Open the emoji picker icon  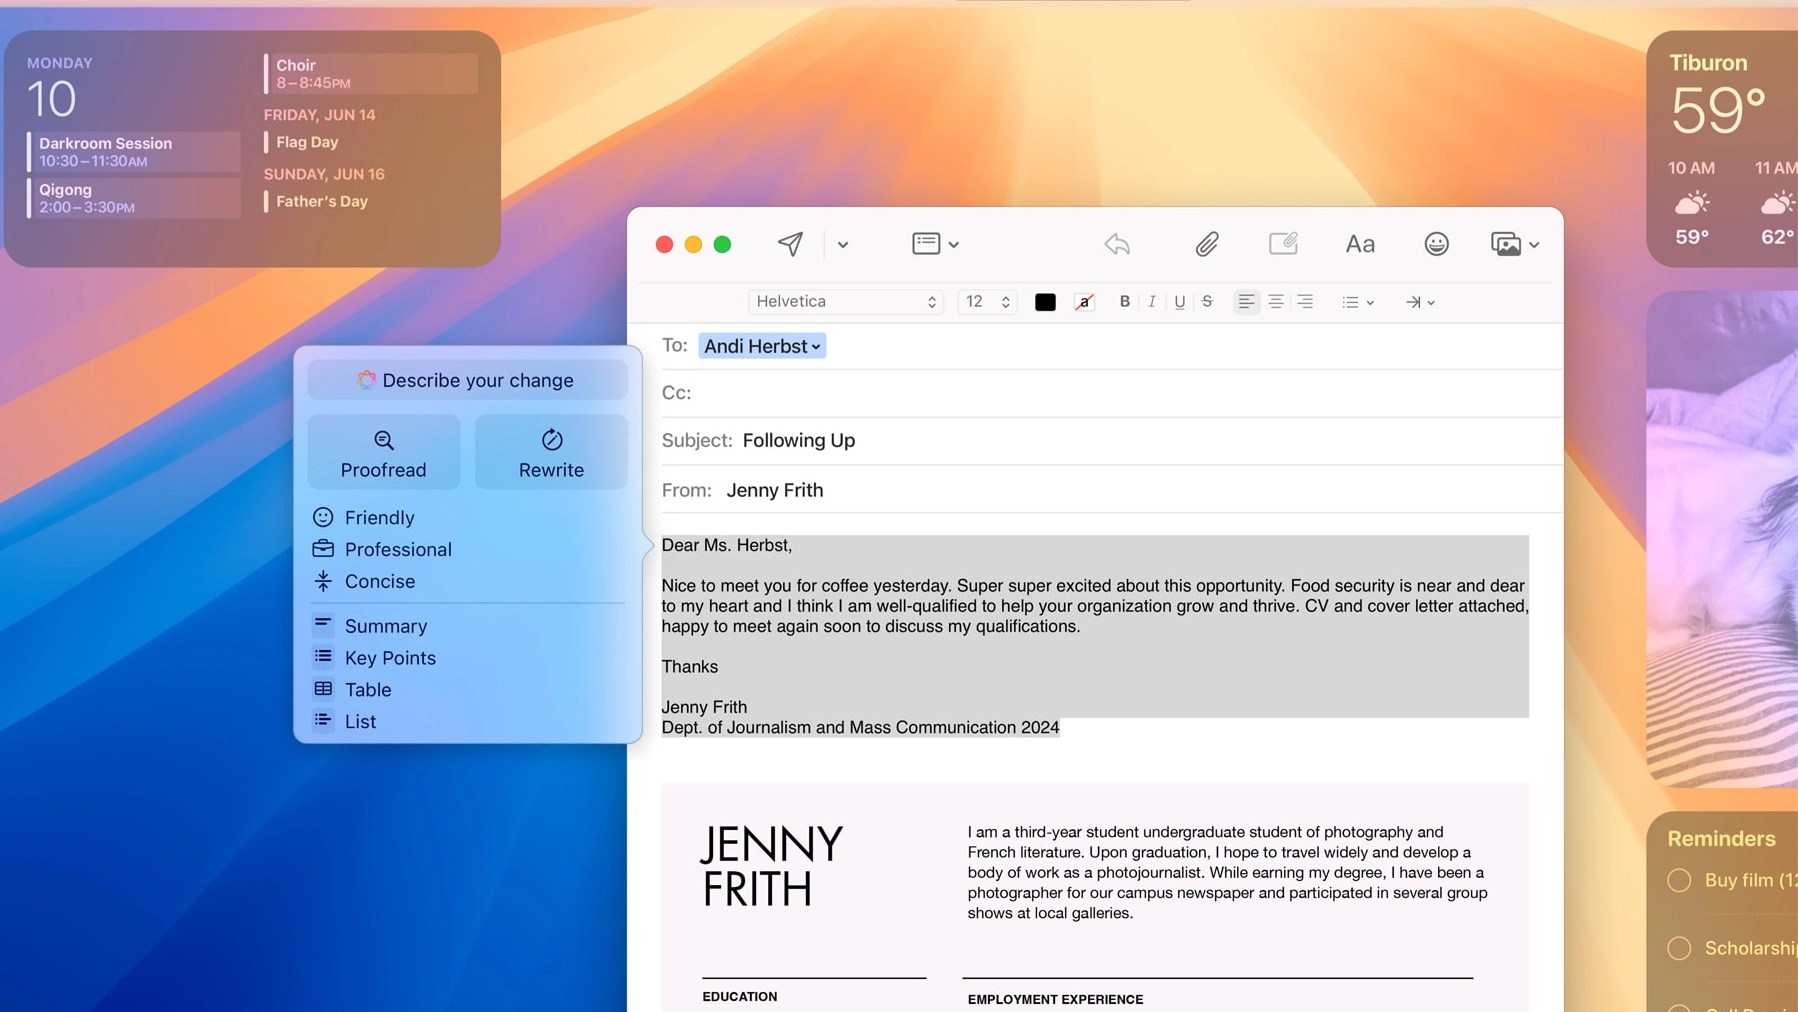(1435, 244)
